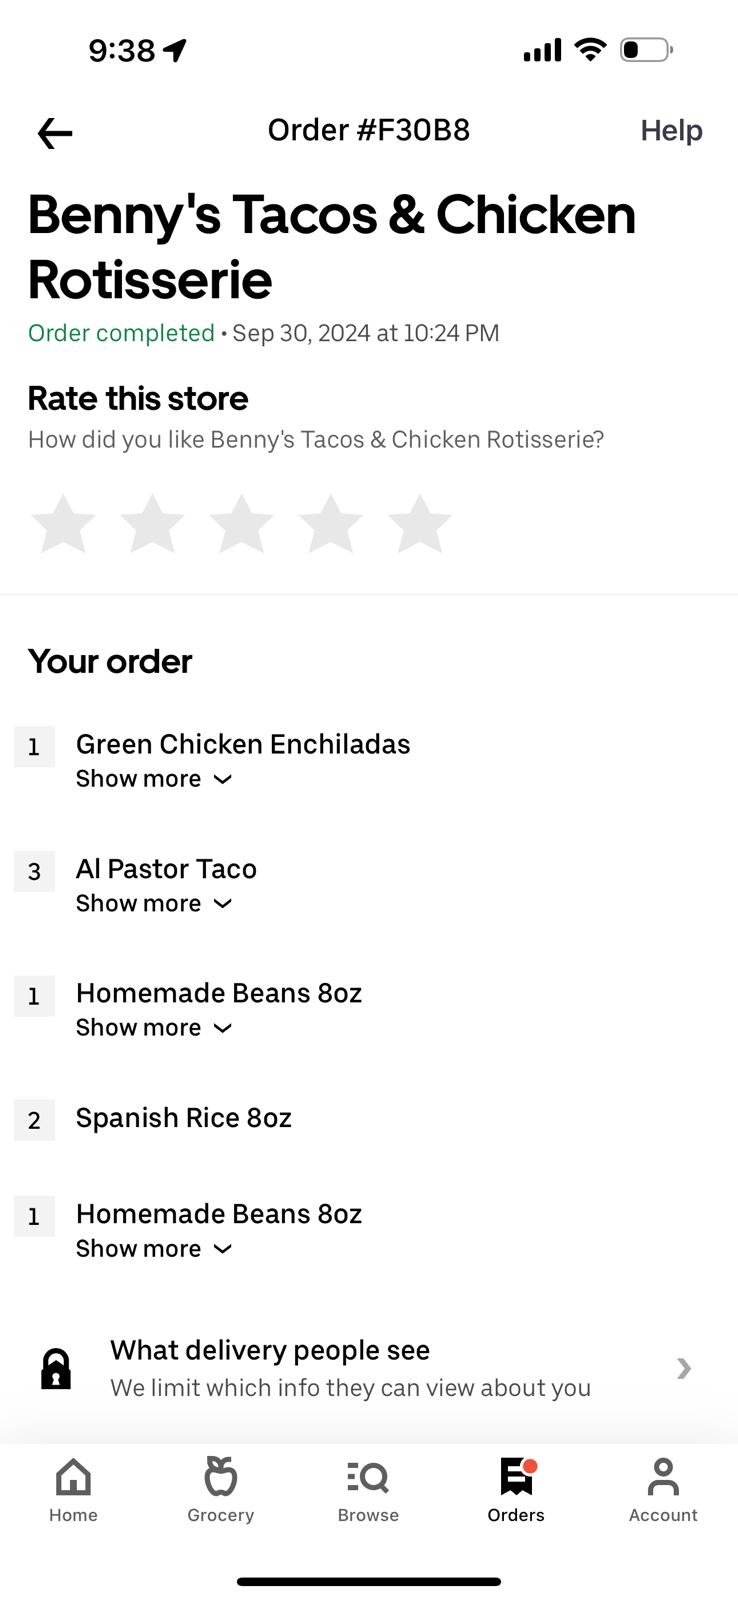Rate the store three stars
Viewport: 738px width, 1600px height.
[241, 523]
